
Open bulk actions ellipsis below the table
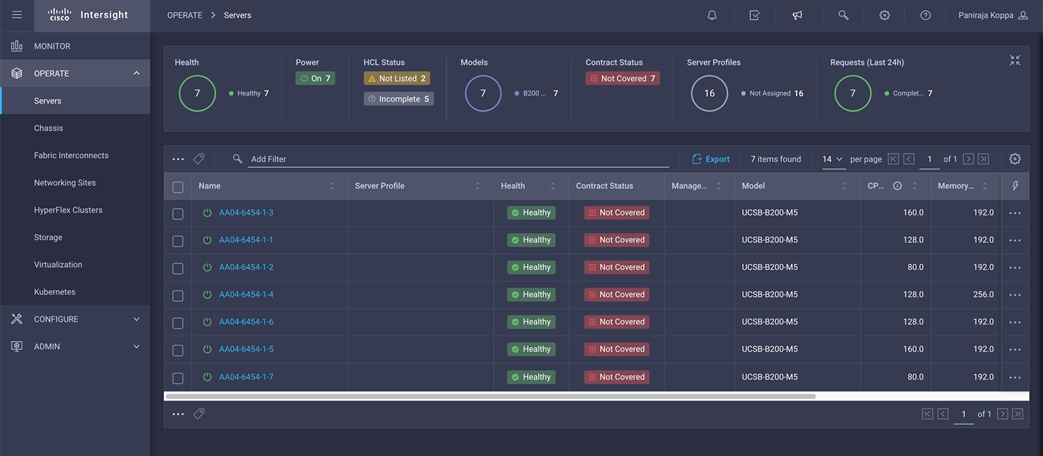178,414
